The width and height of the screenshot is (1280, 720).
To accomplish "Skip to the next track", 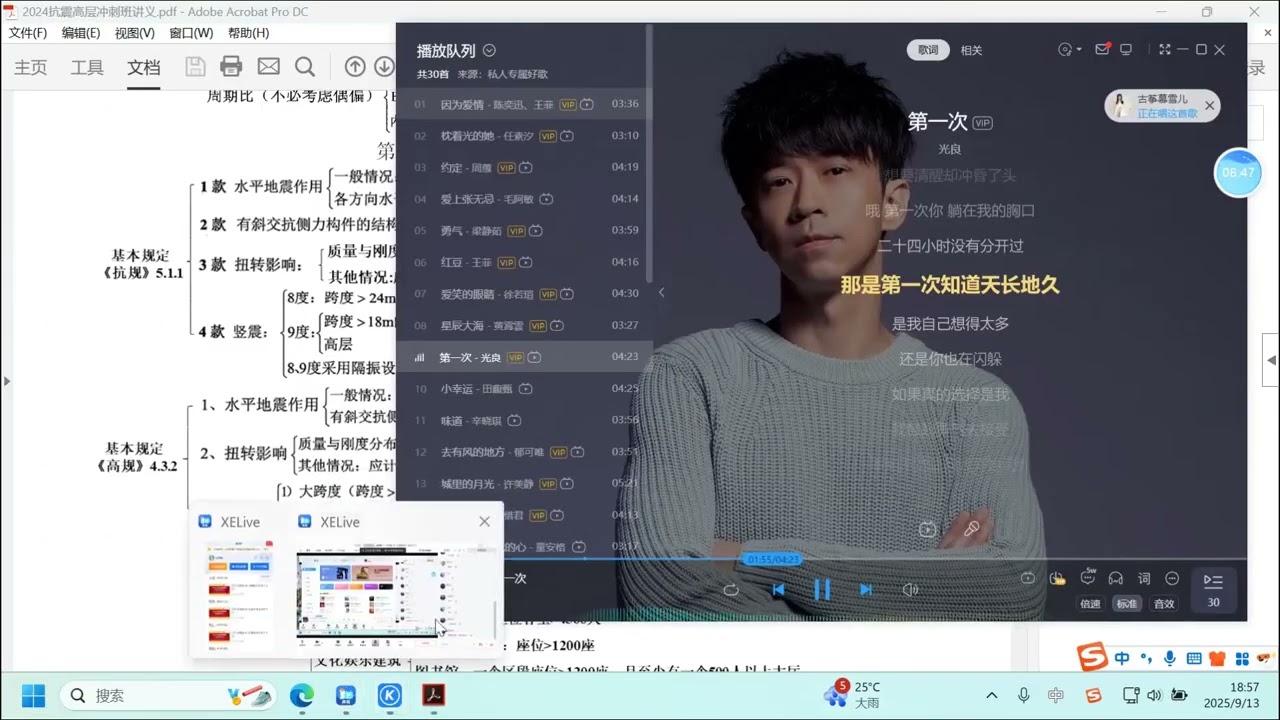I will [866, 590].
